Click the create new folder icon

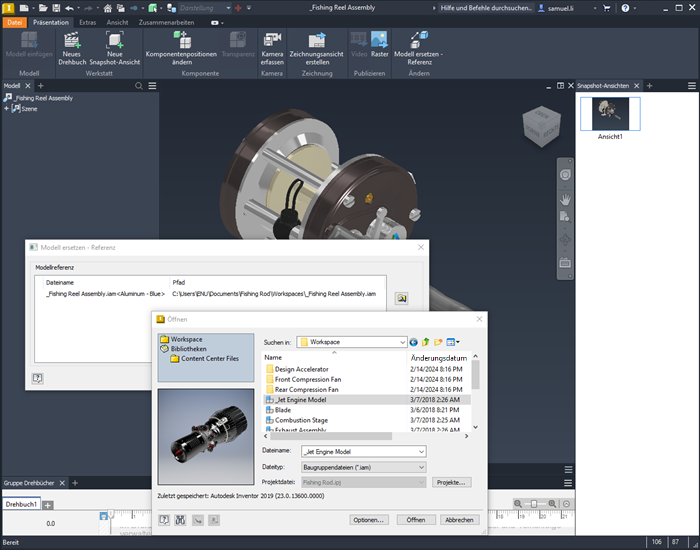439,342
